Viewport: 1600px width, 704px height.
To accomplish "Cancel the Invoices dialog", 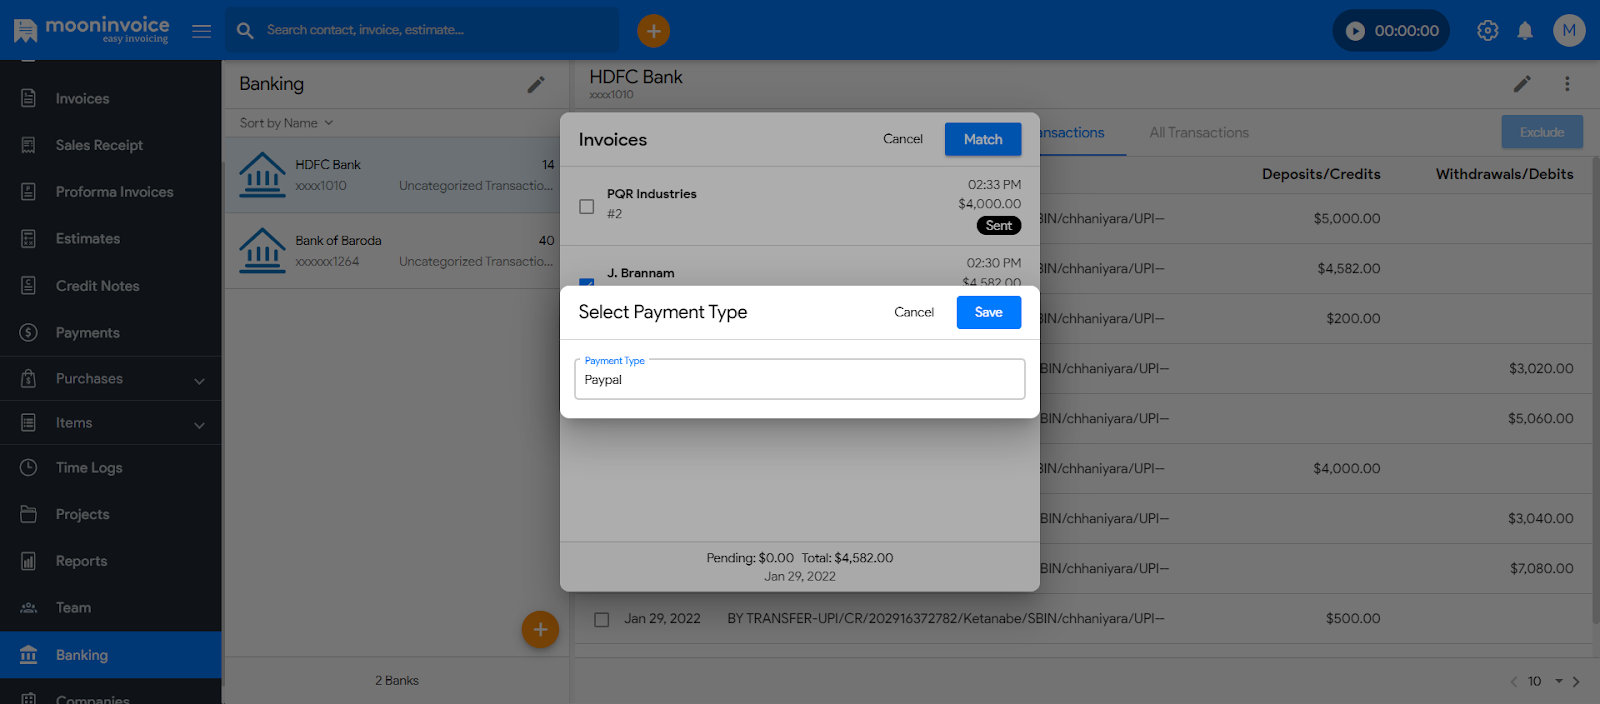I will click(x=903, y=139).
